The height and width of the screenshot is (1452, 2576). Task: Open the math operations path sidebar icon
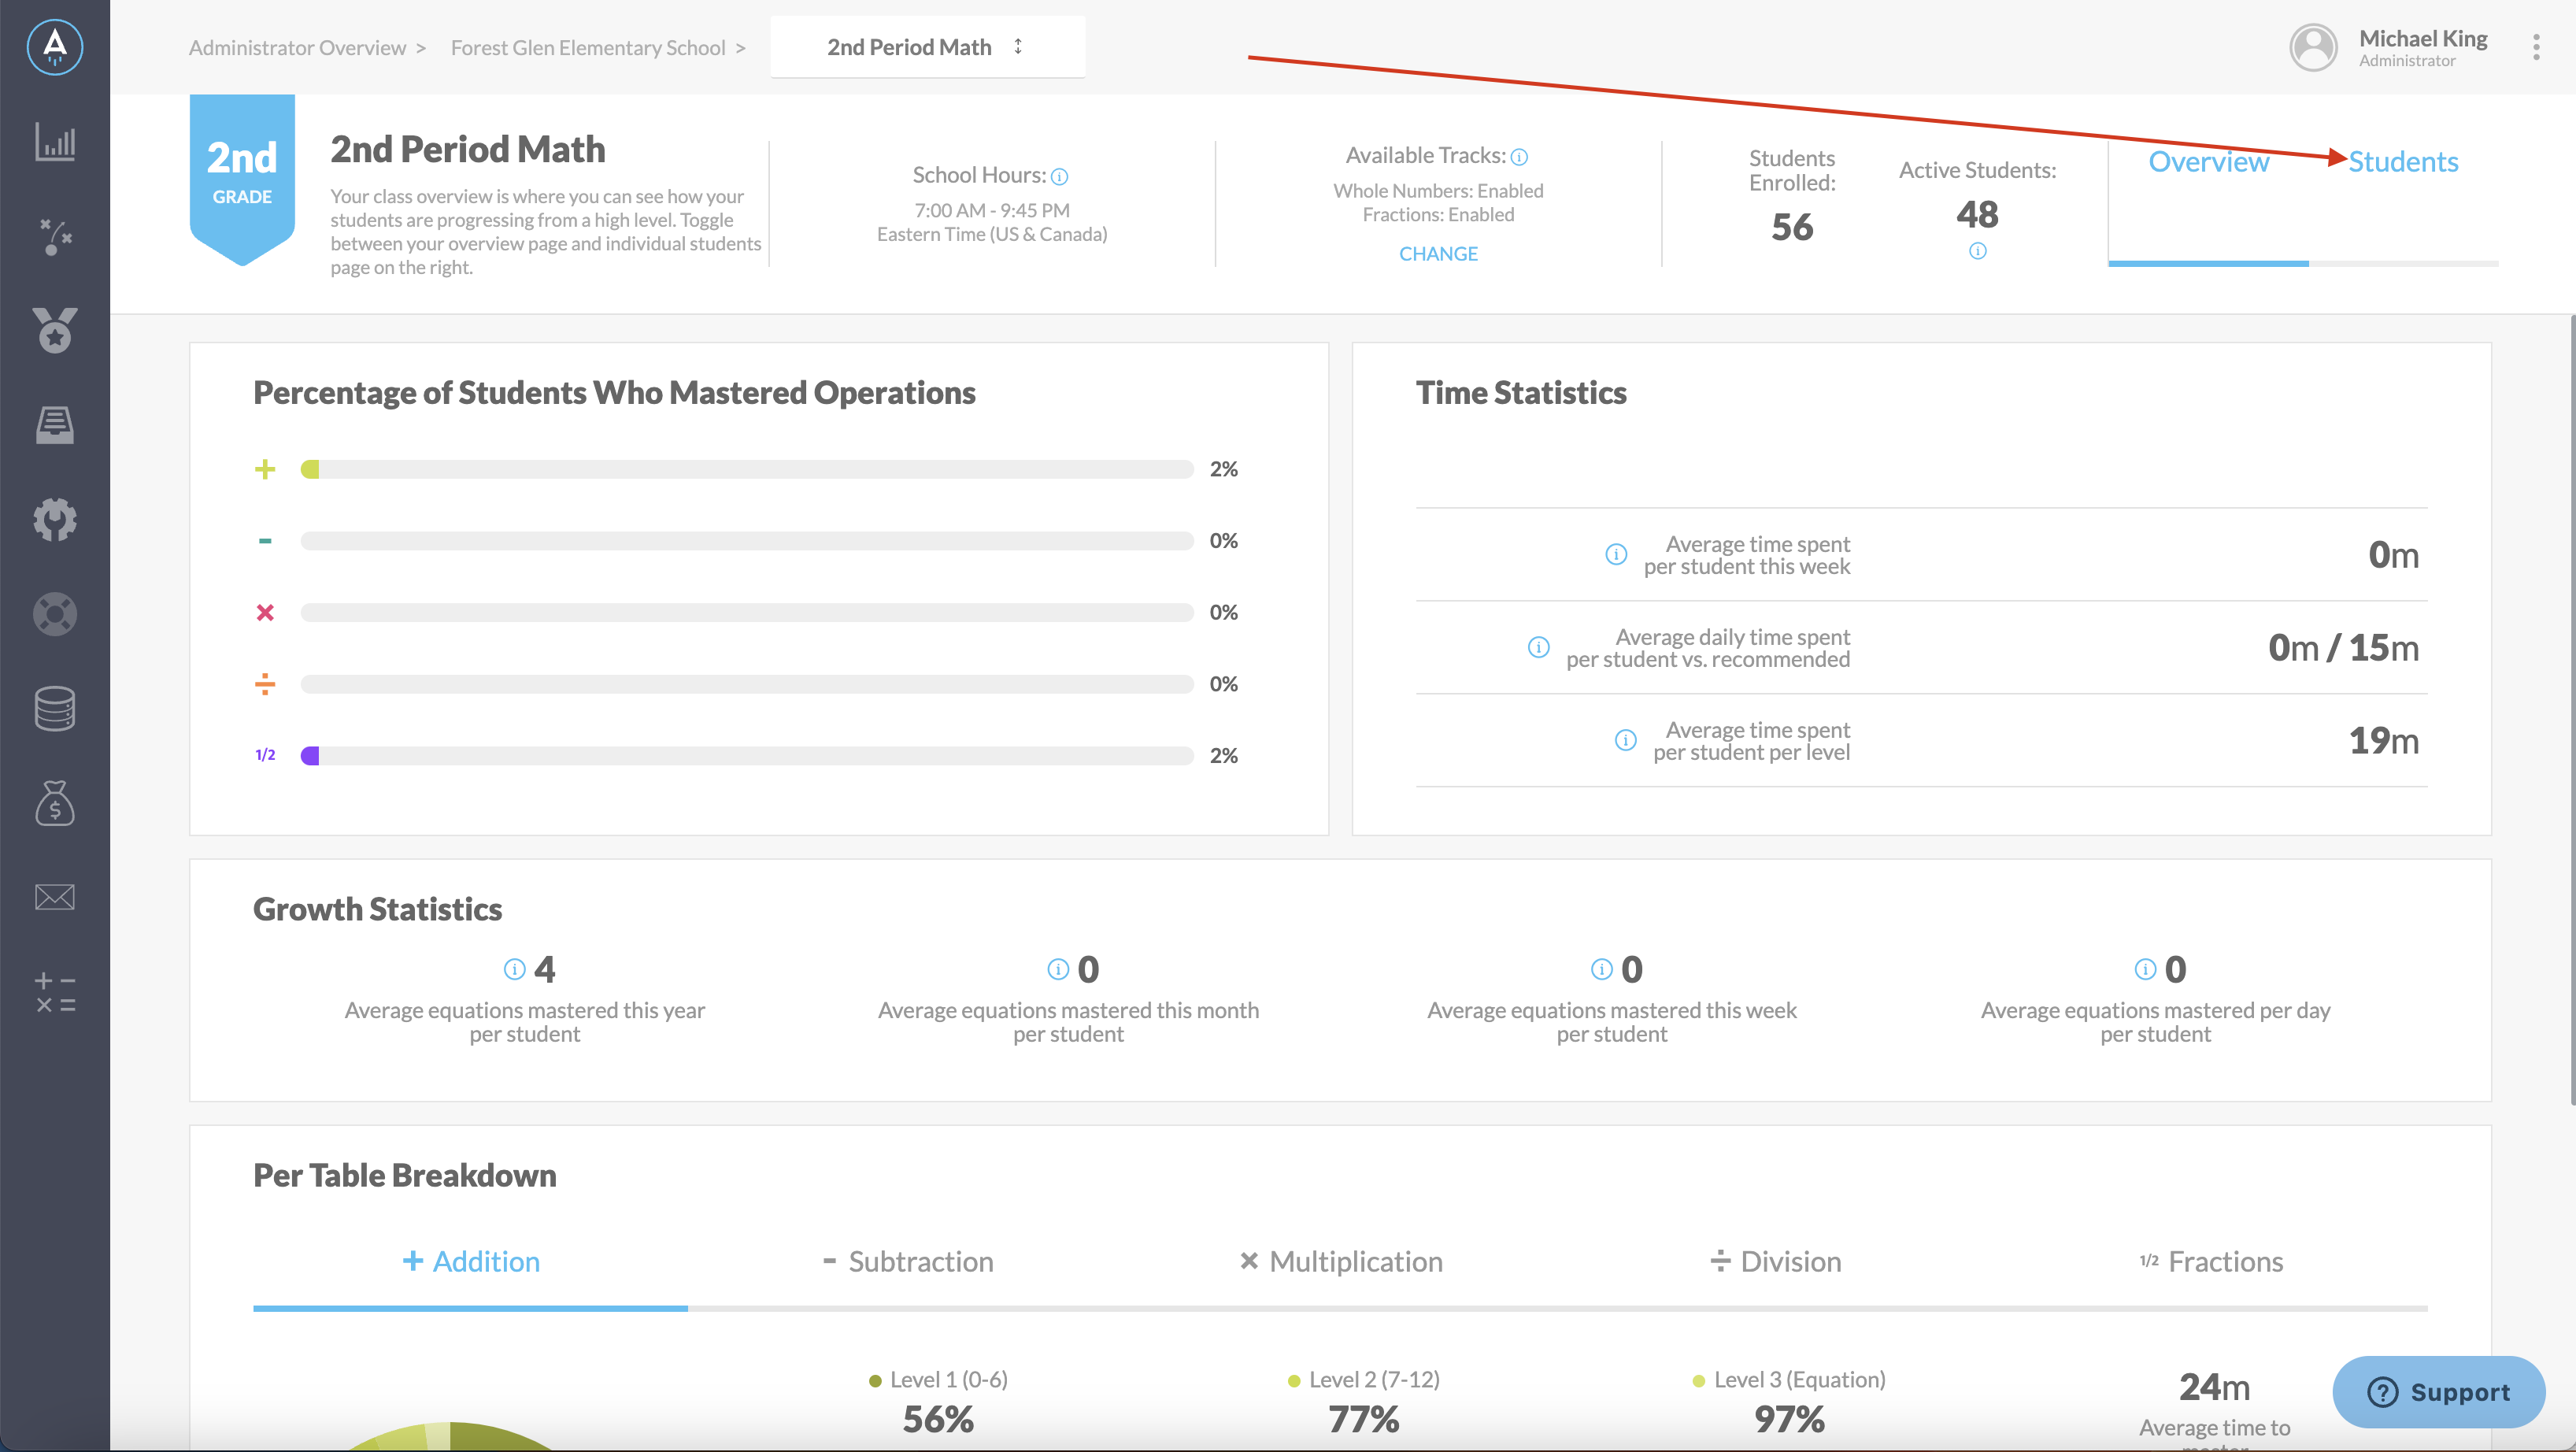coord(55,237)
